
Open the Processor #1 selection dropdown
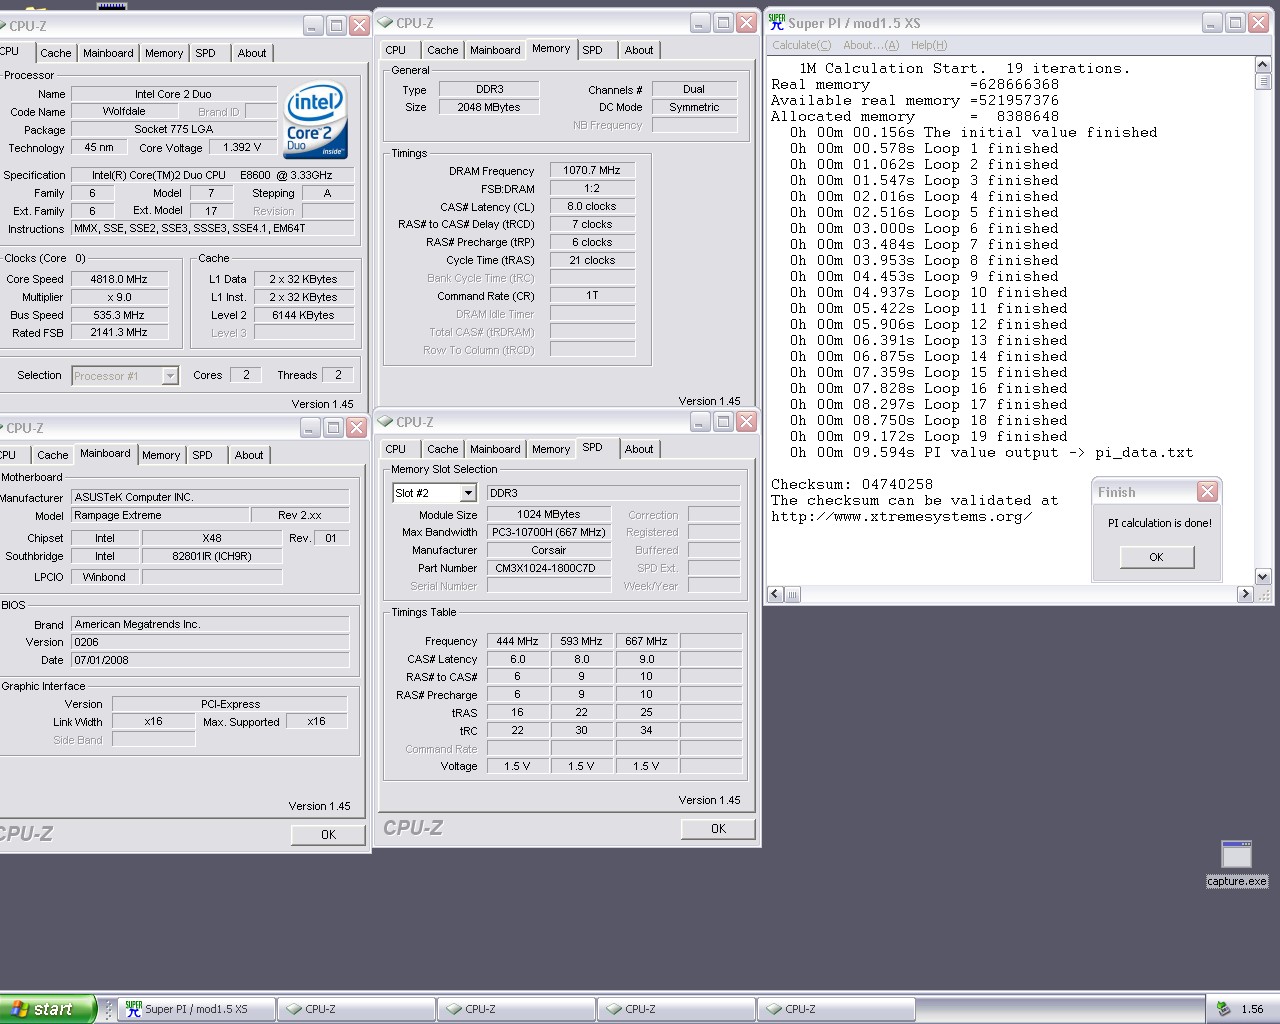click(170, 376)
